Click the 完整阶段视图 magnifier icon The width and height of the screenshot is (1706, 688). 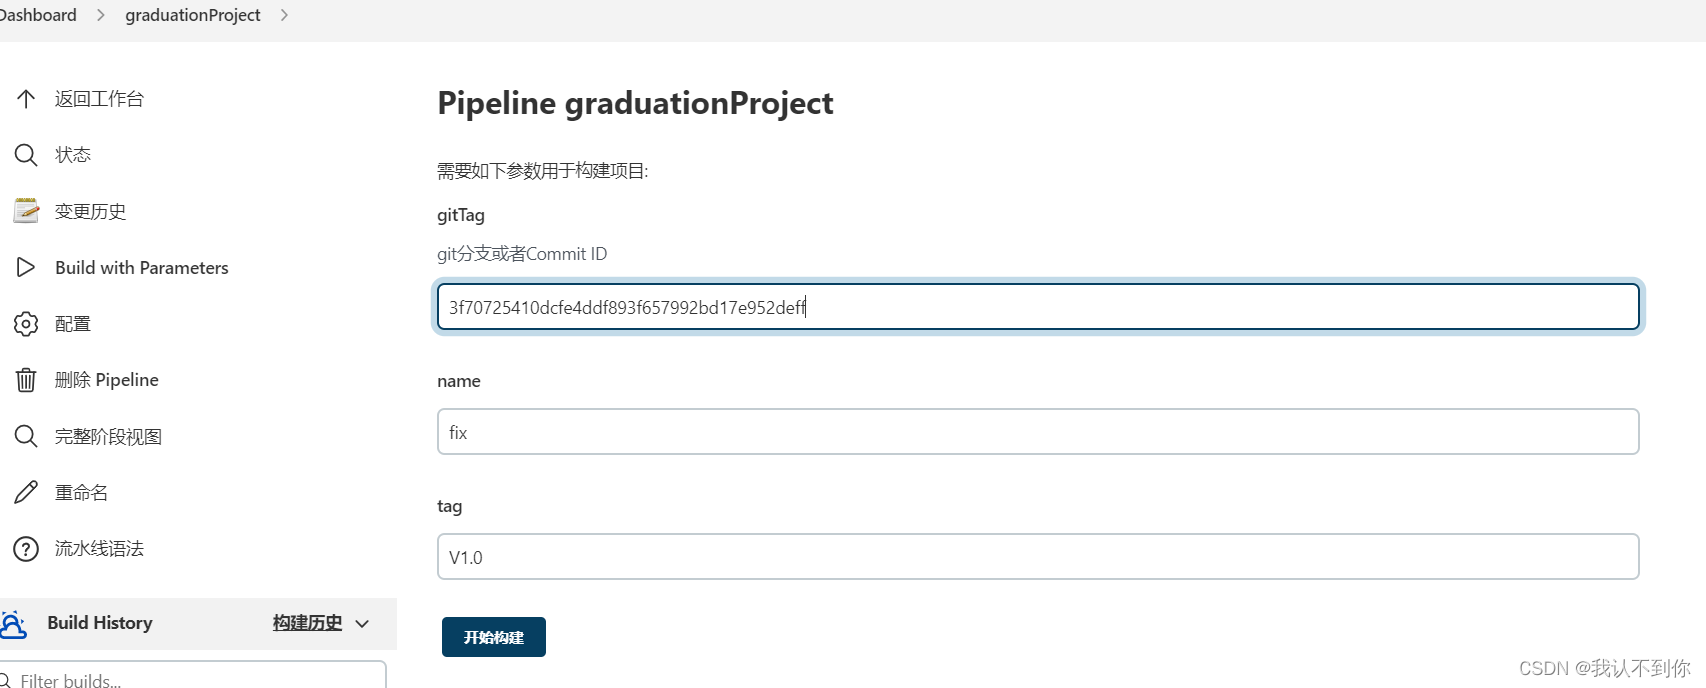pos(26,436)
